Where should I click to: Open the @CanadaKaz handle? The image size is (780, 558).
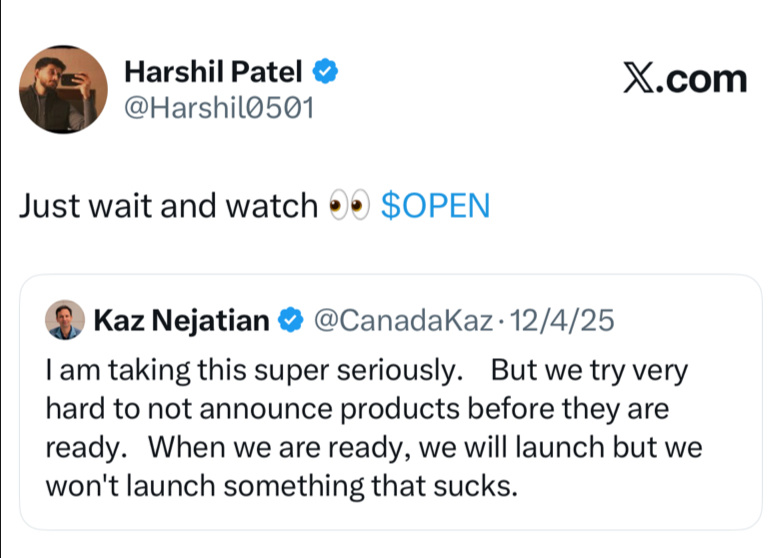coord(403,320)
